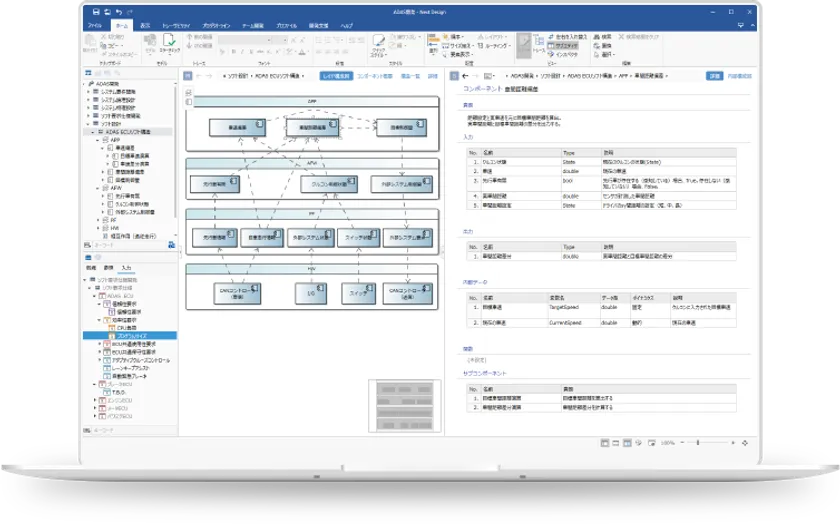Click the Paste icon in the ribbon
Screen dimensions: 840x524
pyautogui.click(x=90, y=42)
